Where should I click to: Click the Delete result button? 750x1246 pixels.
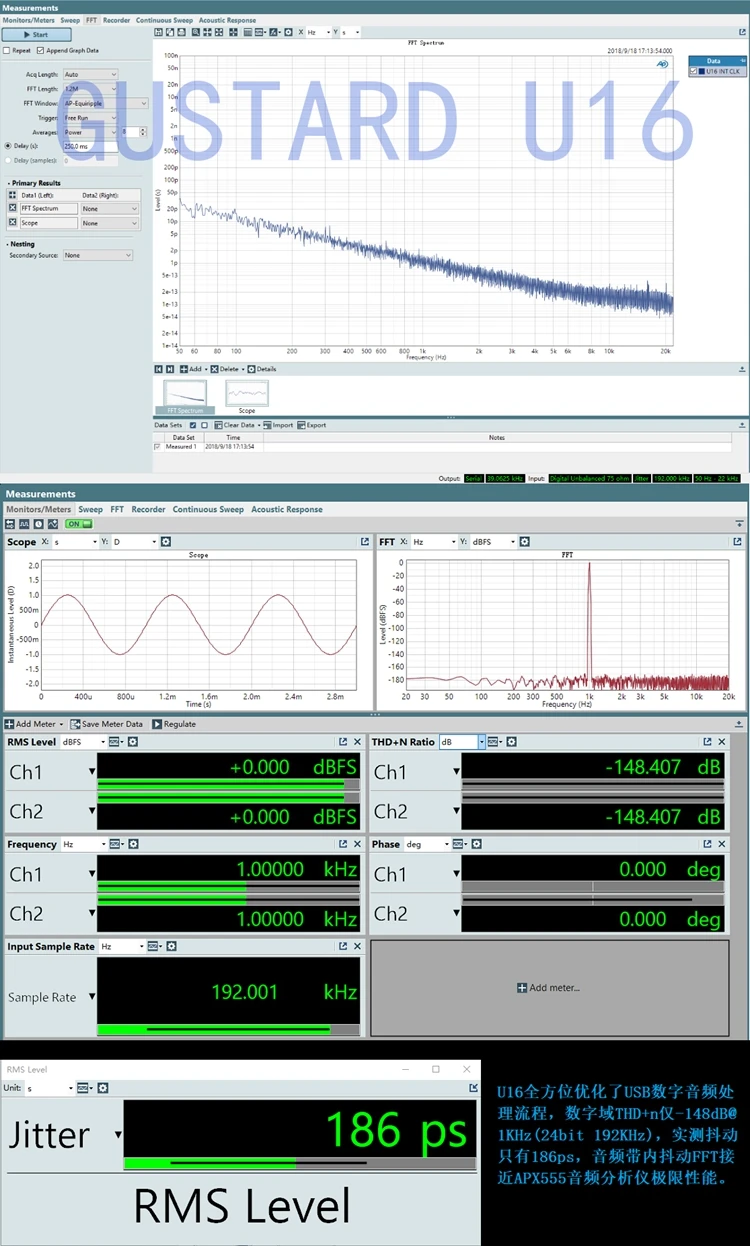point(225,369)
